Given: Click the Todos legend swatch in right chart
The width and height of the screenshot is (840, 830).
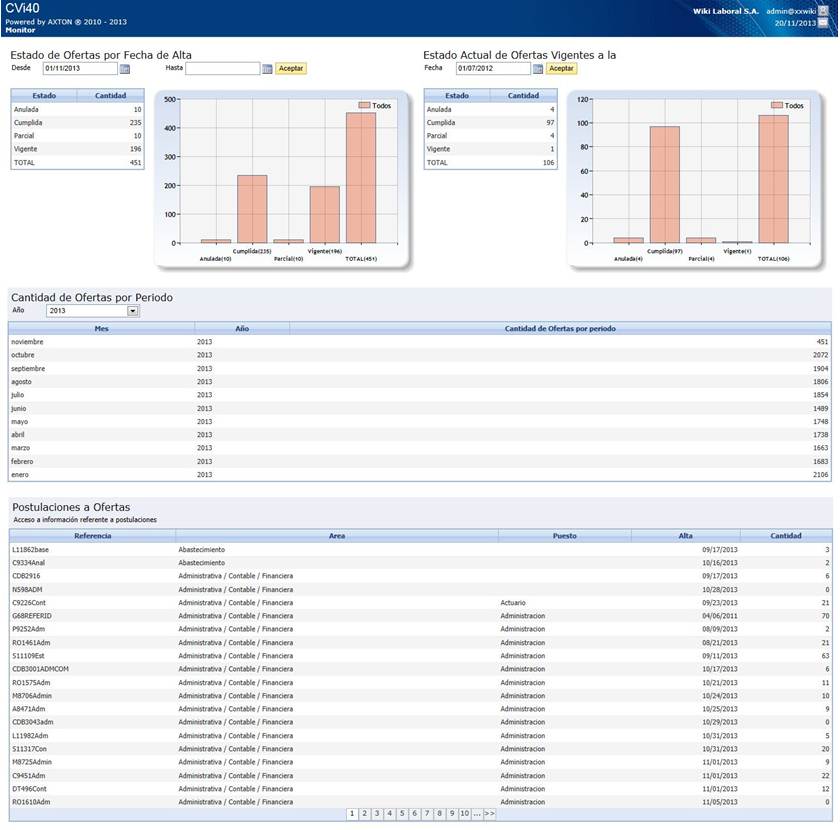Looking at the screenshot, I should [777, 105].
